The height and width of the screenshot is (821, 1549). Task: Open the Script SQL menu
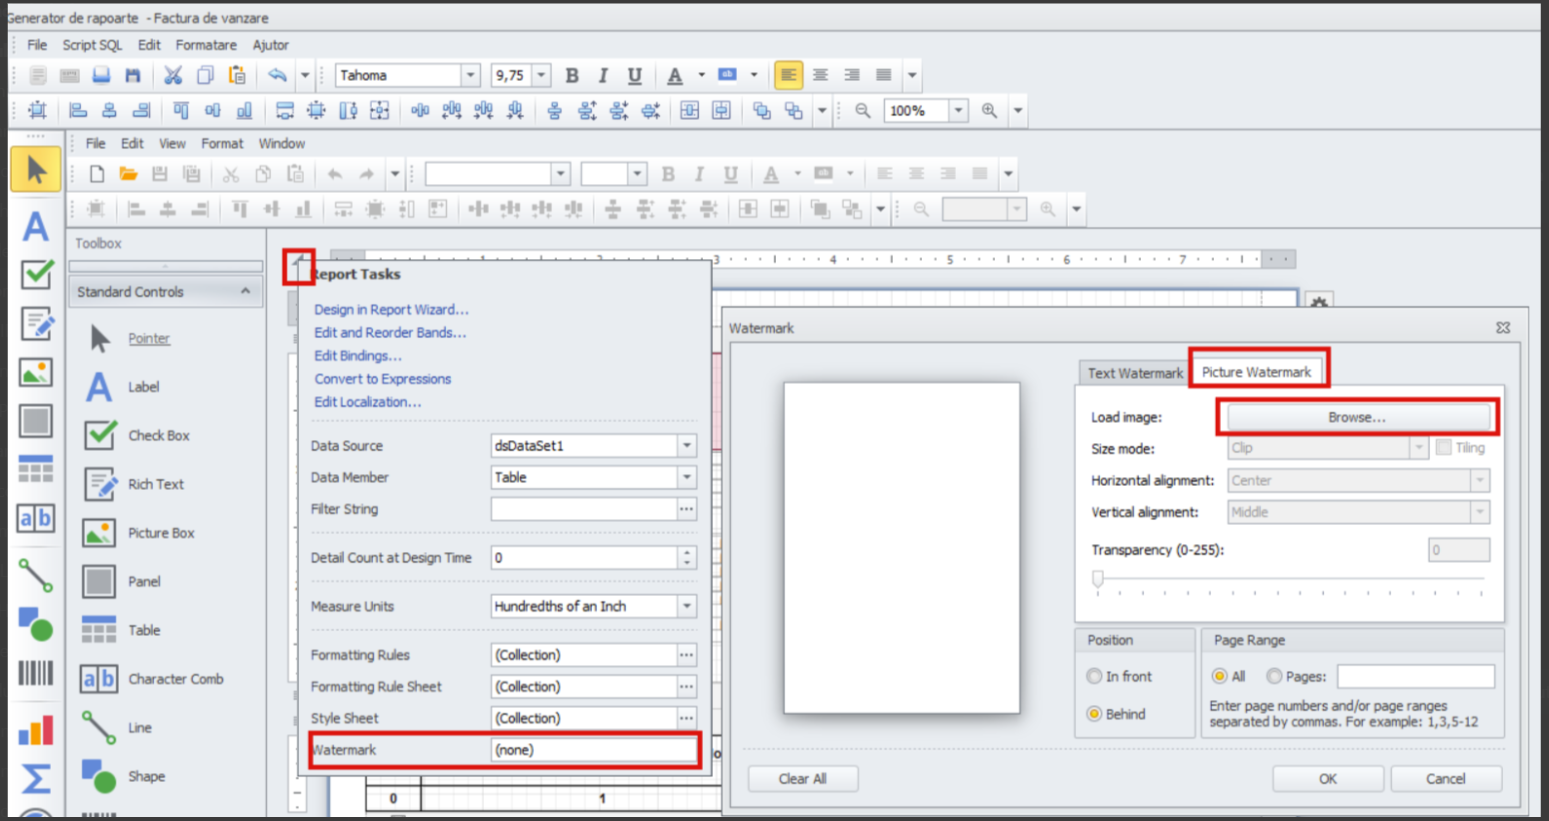[92, 45]
